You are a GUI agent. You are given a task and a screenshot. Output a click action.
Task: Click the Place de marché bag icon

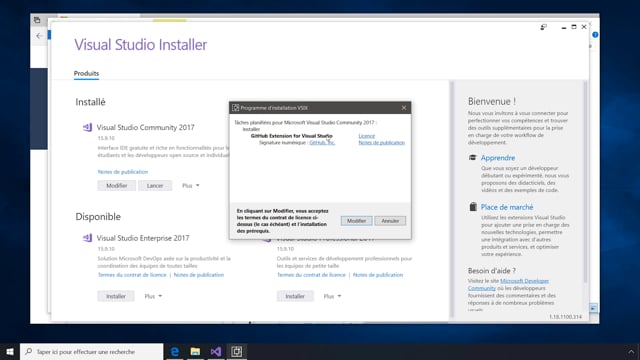point(473,207)
